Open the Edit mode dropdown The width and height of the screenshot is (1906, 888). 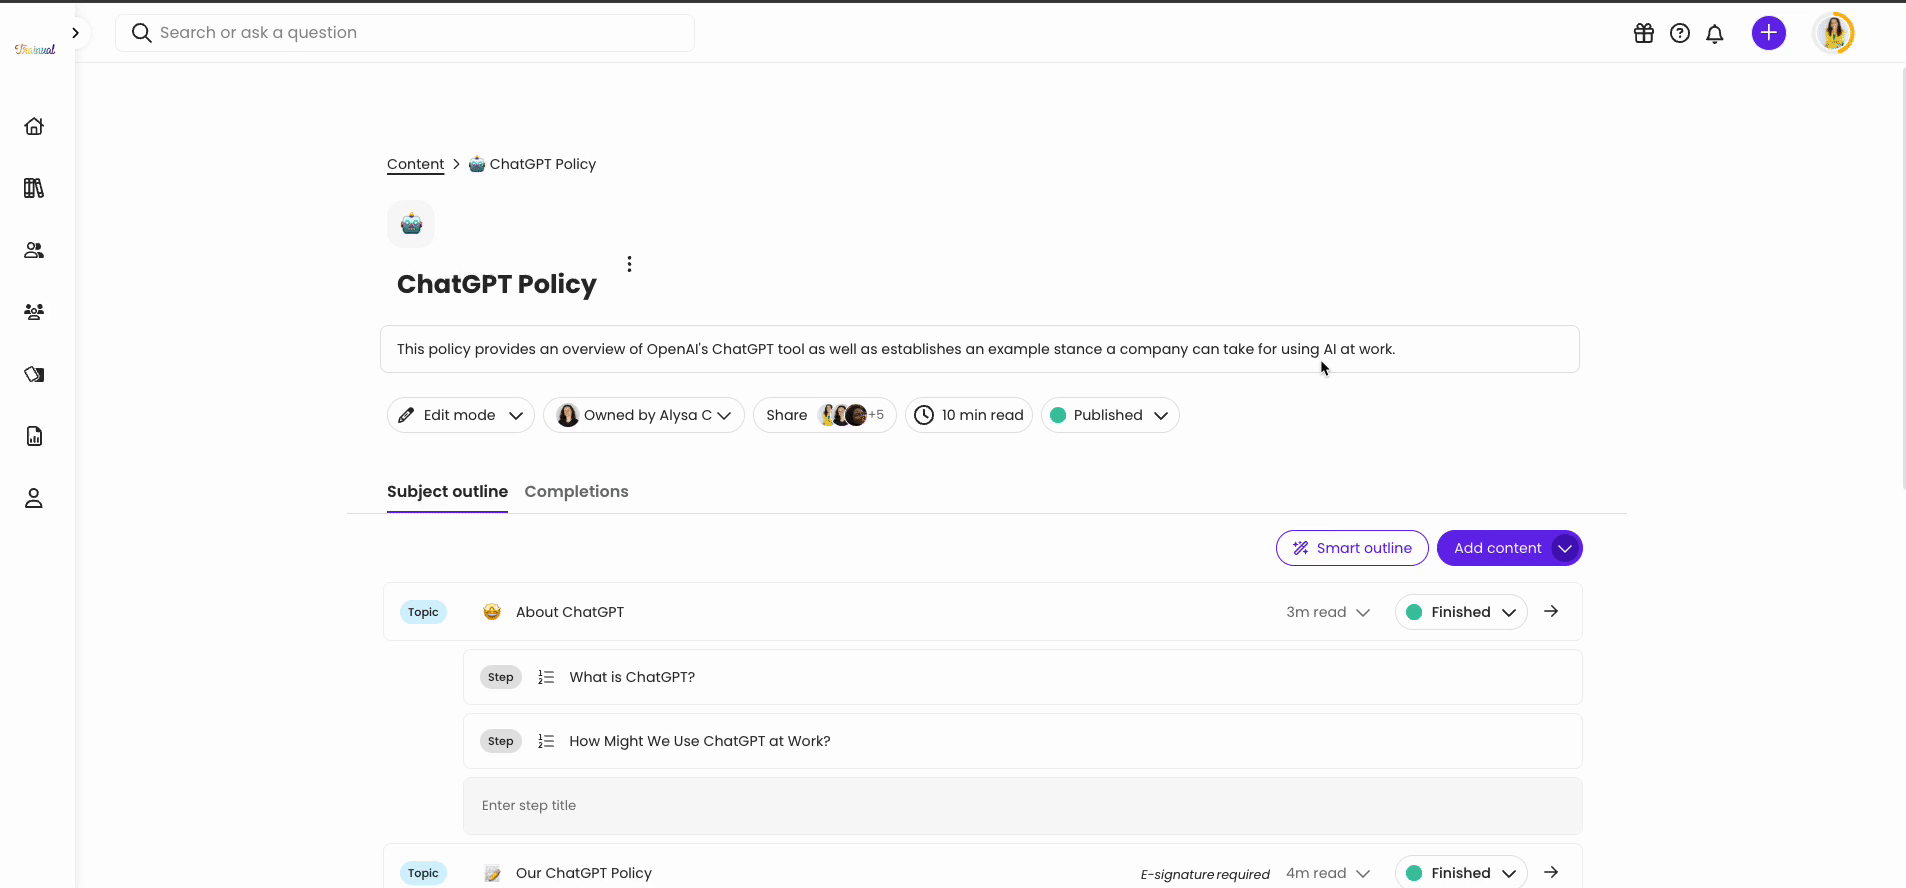pos(460,415)
